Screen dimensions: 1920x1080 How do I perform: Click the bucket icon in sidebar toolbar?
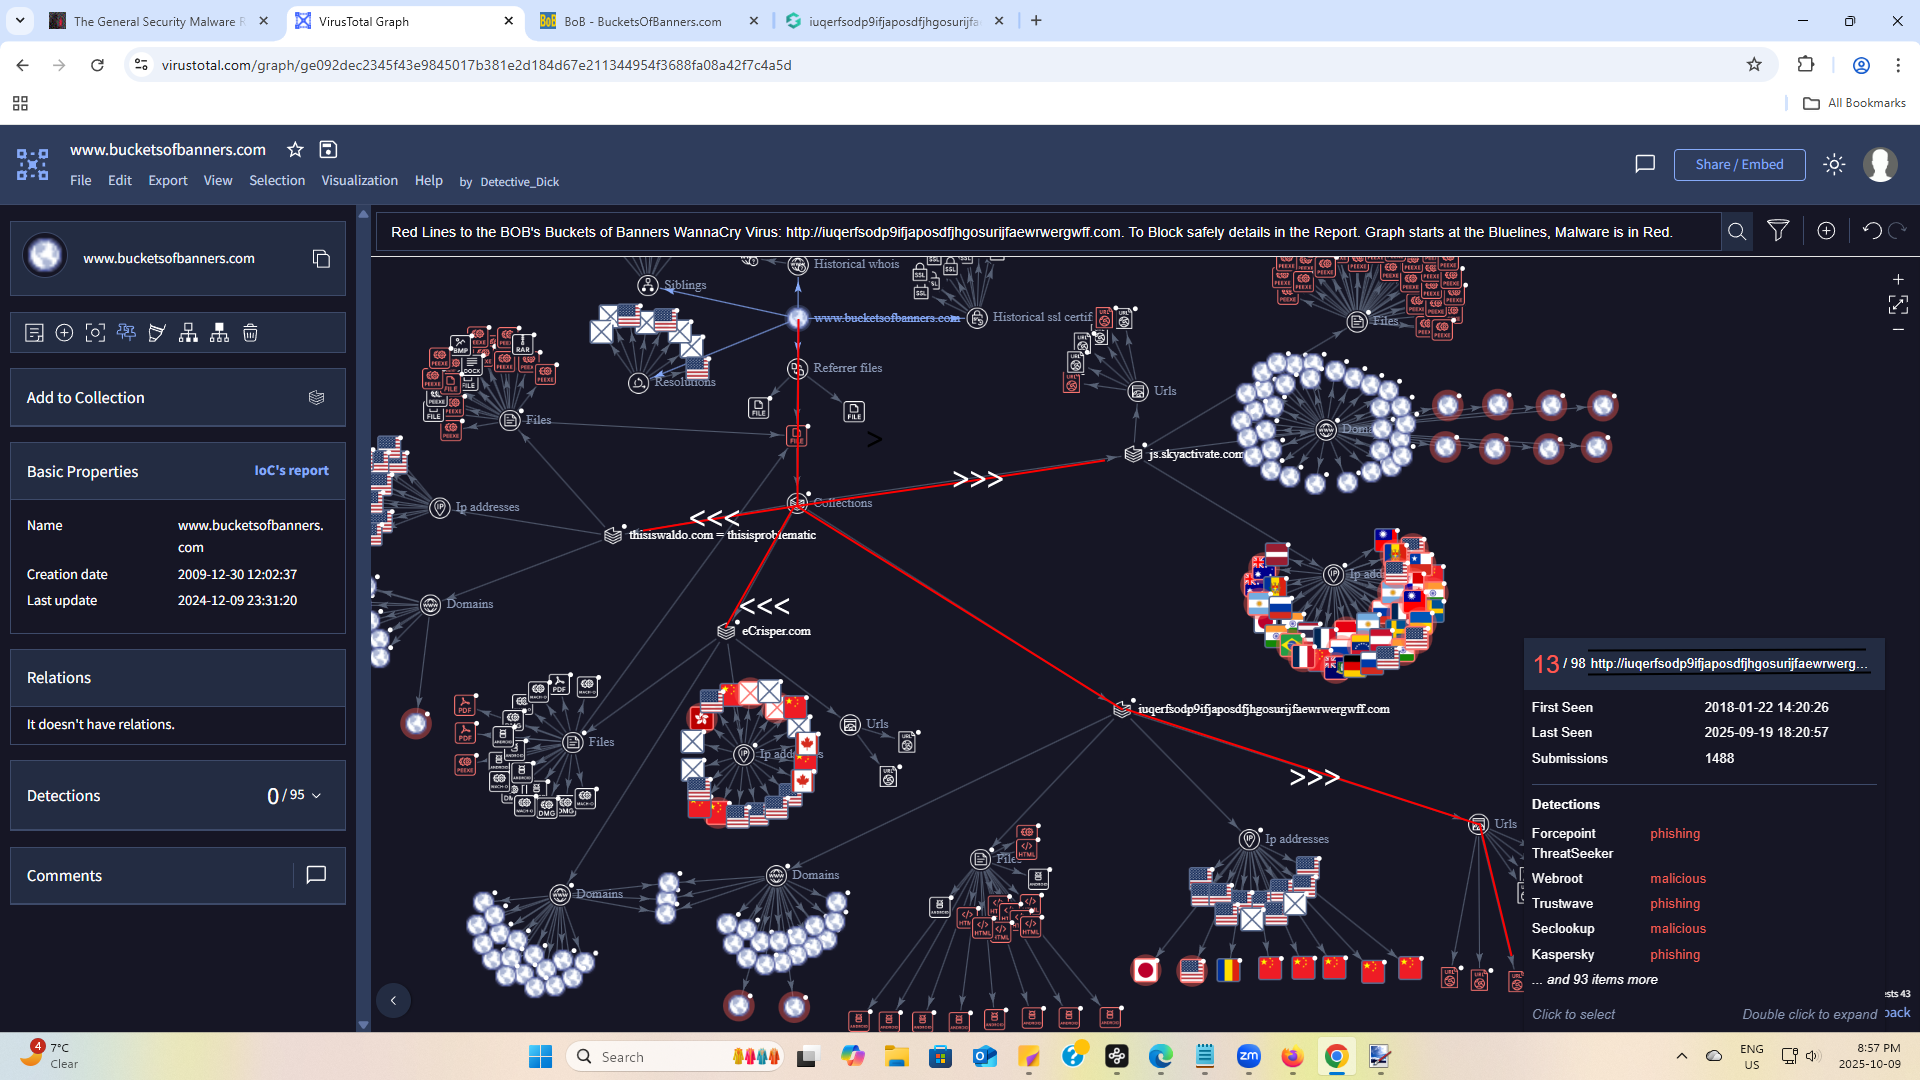[157, 333]
